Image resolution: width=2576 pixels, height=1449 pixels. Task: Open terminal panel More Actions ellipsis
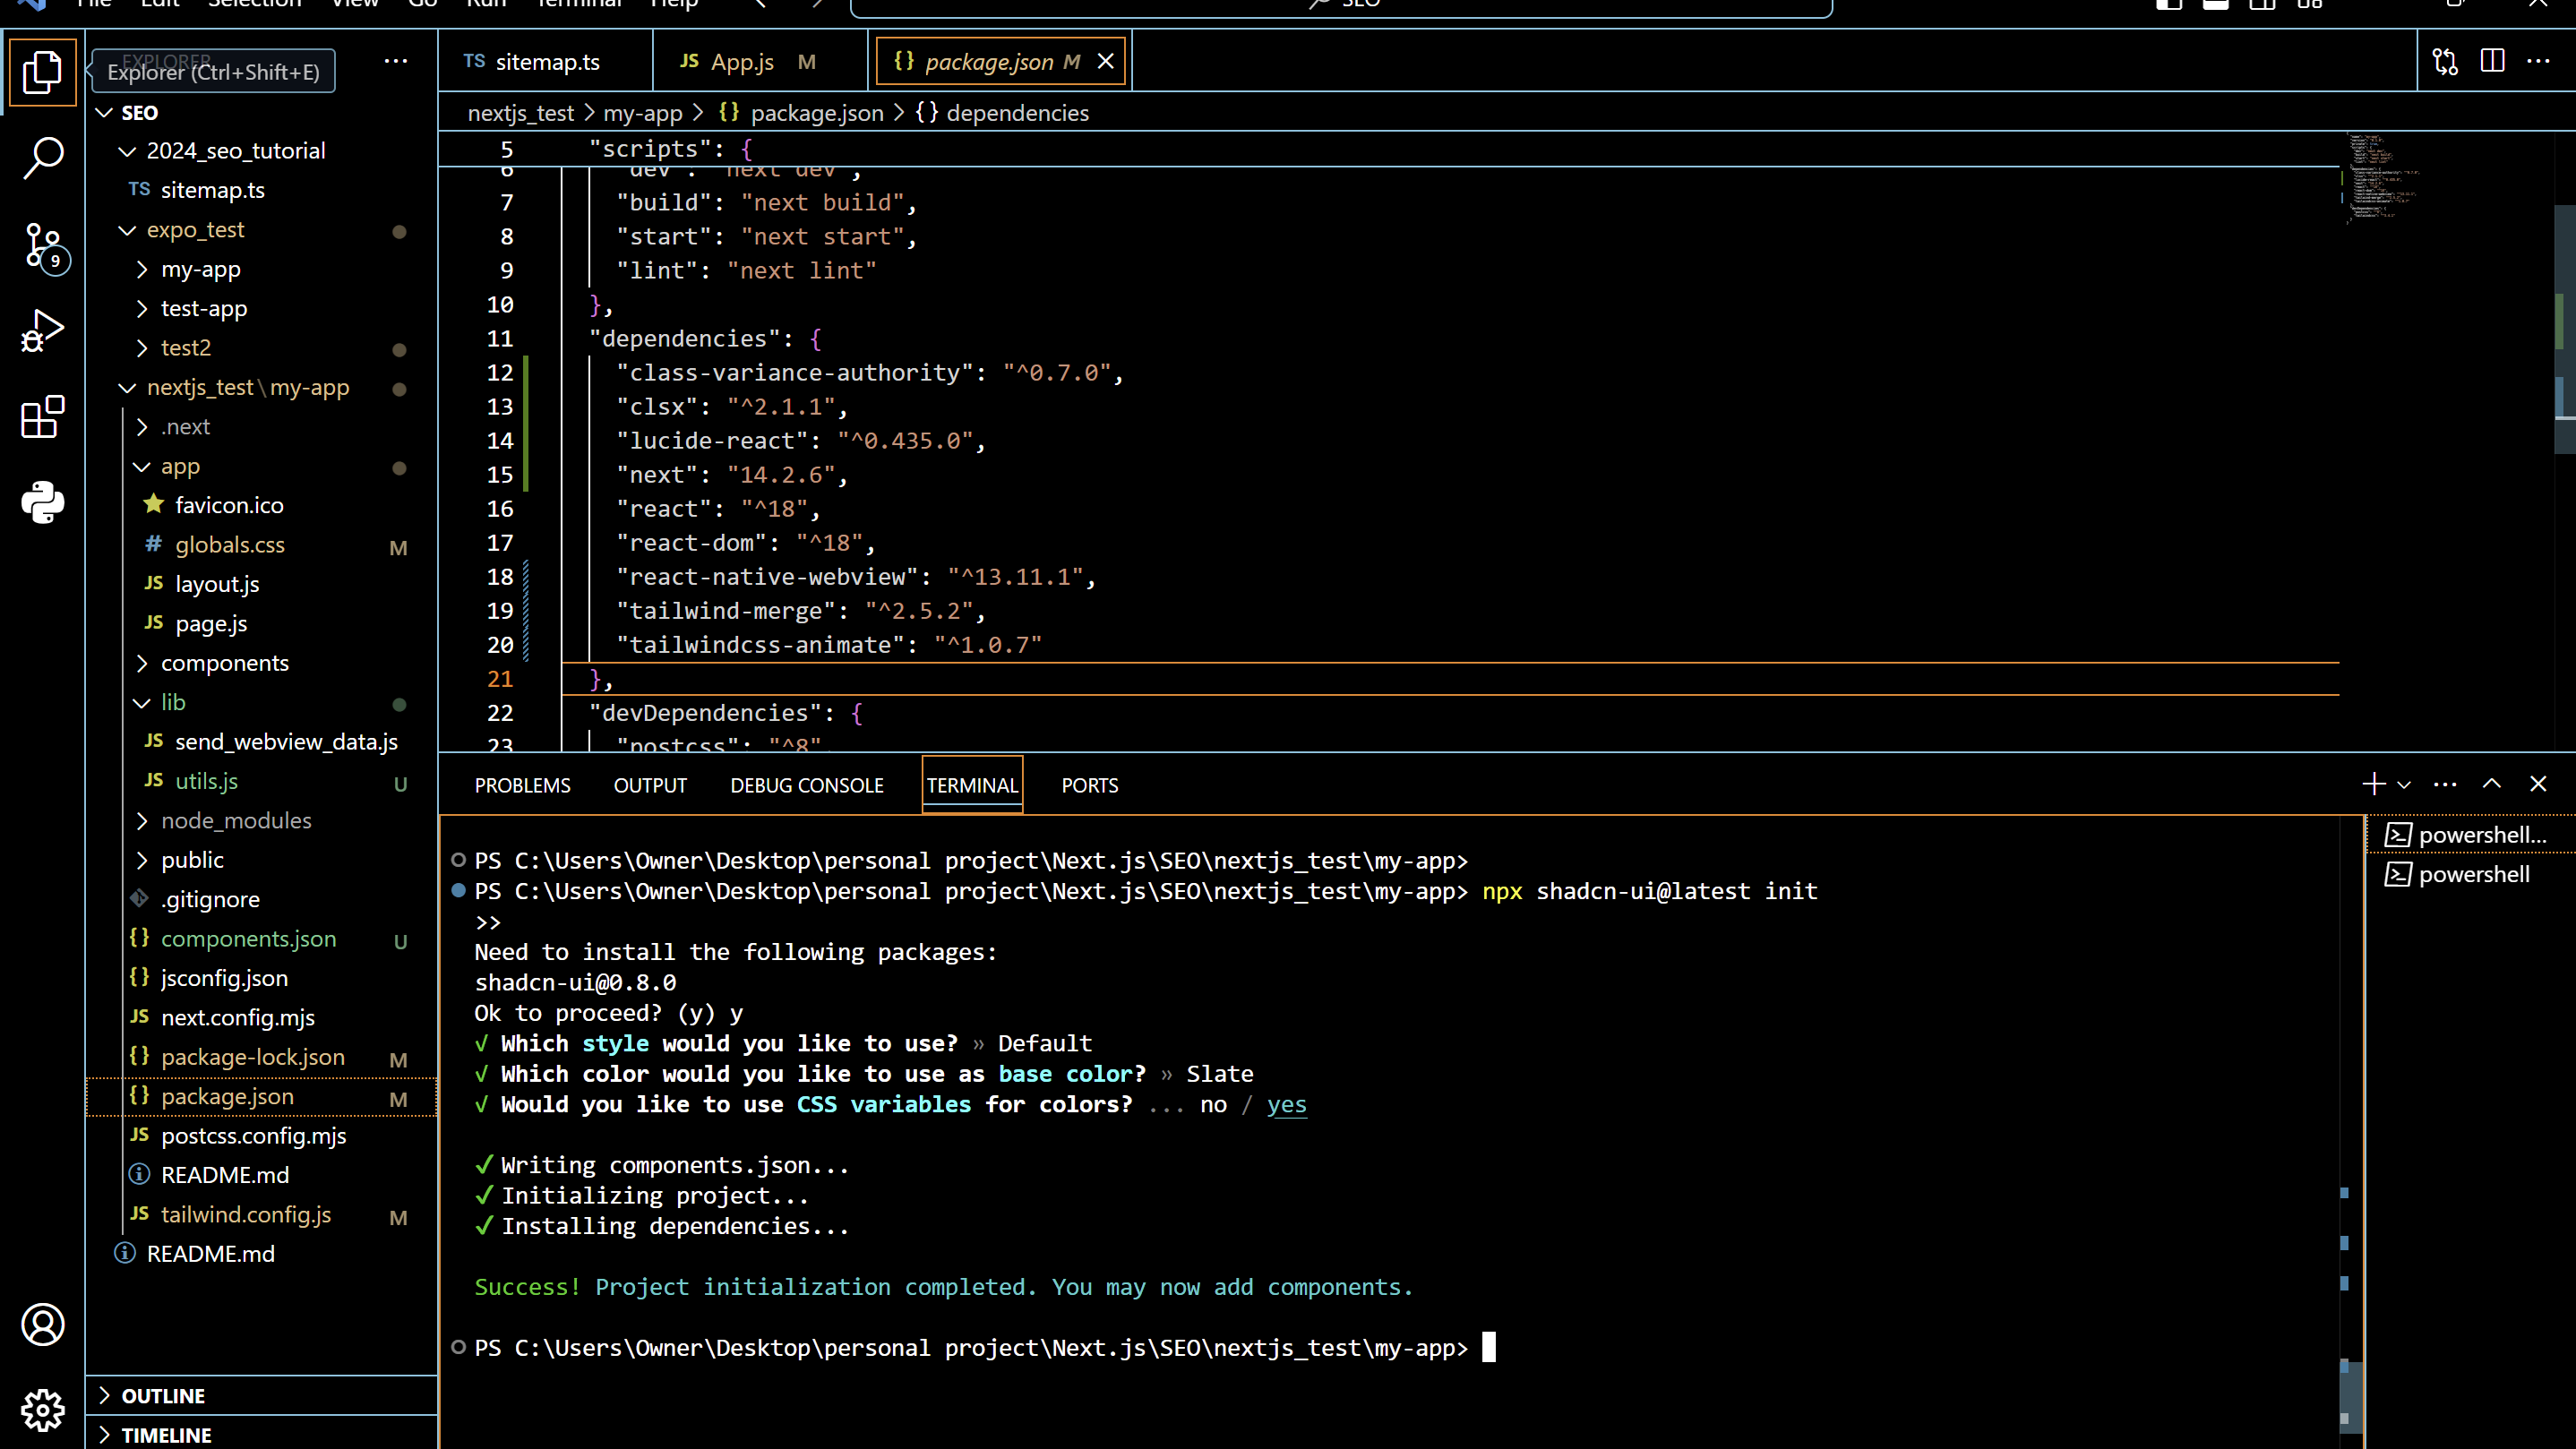click(2445, 785)
